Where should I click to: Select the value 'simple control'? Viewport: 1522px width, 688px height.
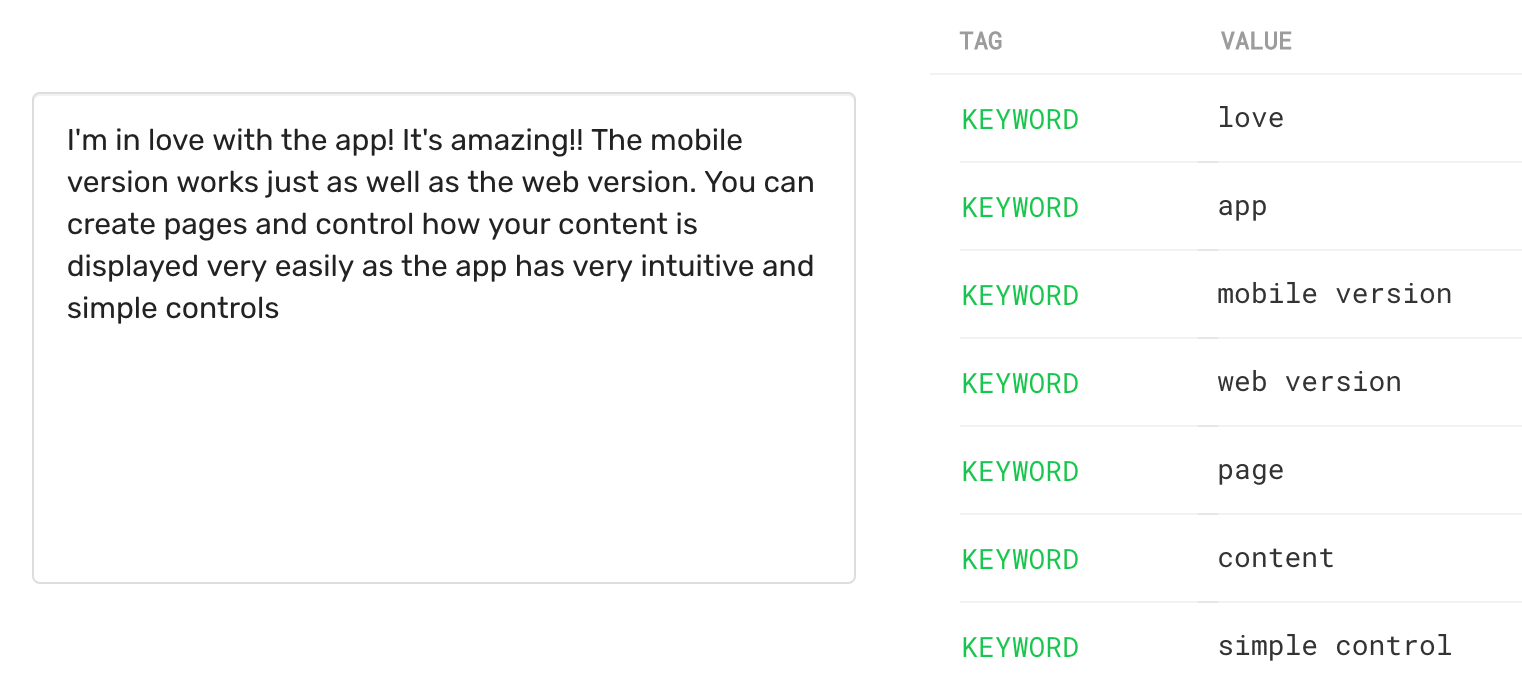[1334, 645]
